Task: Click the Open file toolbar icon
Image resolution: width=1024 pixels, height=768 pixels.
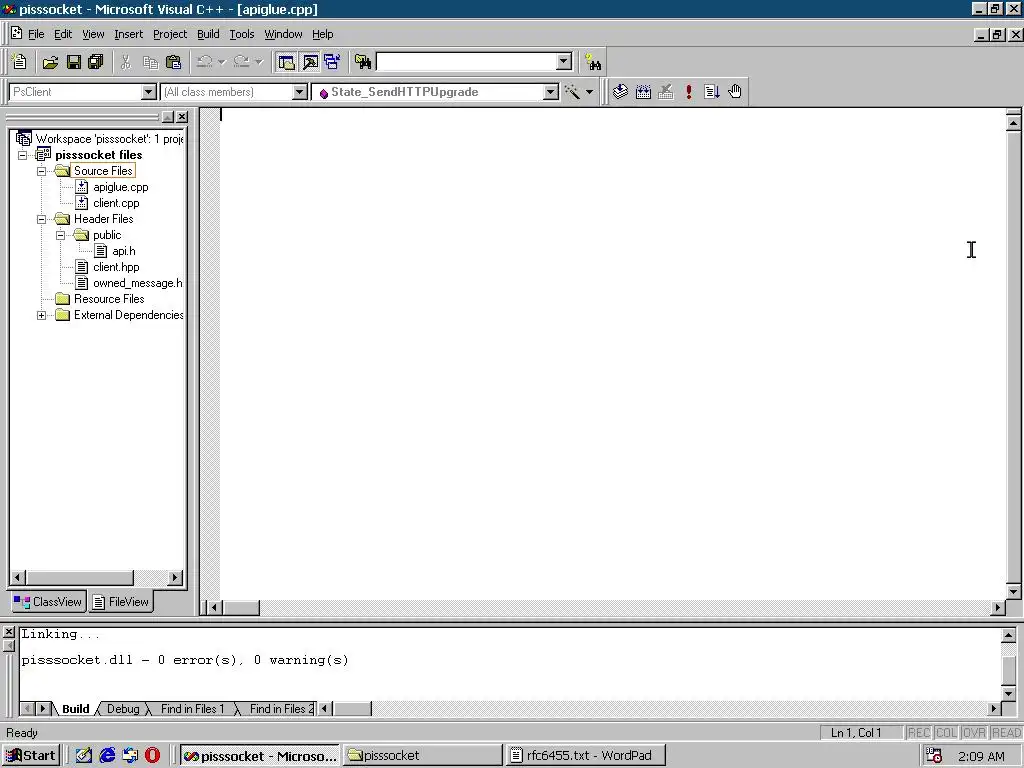Action: click(50, 62)
